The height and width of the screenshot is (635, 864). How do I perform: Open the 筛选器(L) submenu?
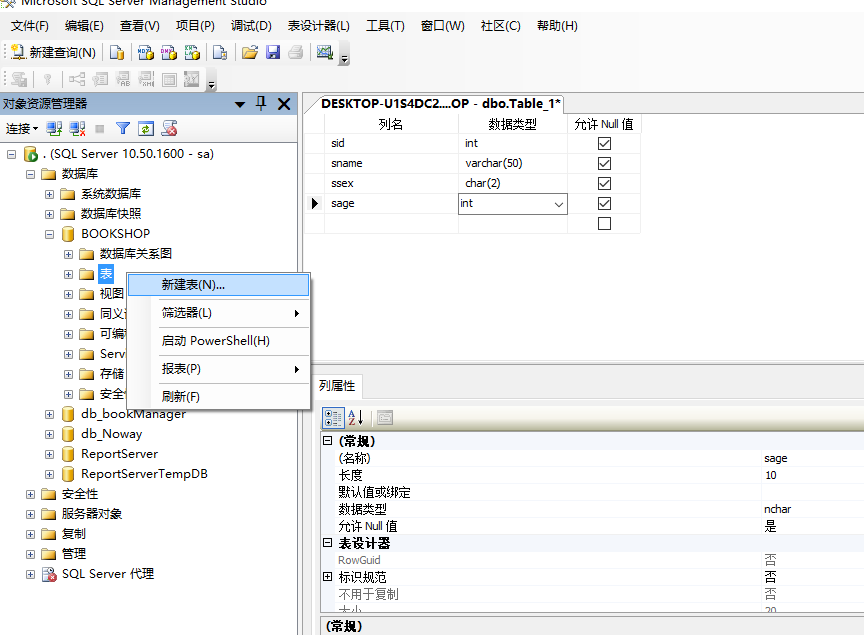(x=219, y=313)
